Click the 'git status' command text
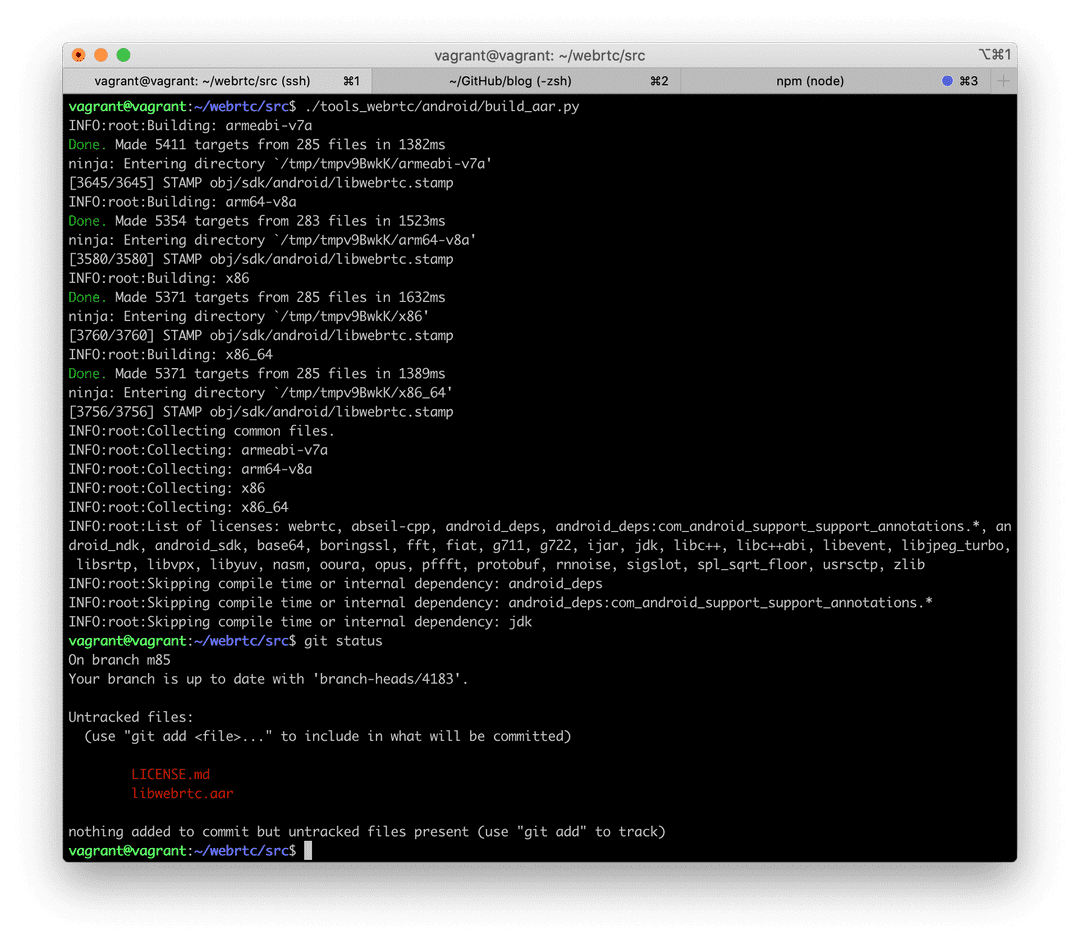Viewport: 1080px width, 945px height. click(343, 641)
